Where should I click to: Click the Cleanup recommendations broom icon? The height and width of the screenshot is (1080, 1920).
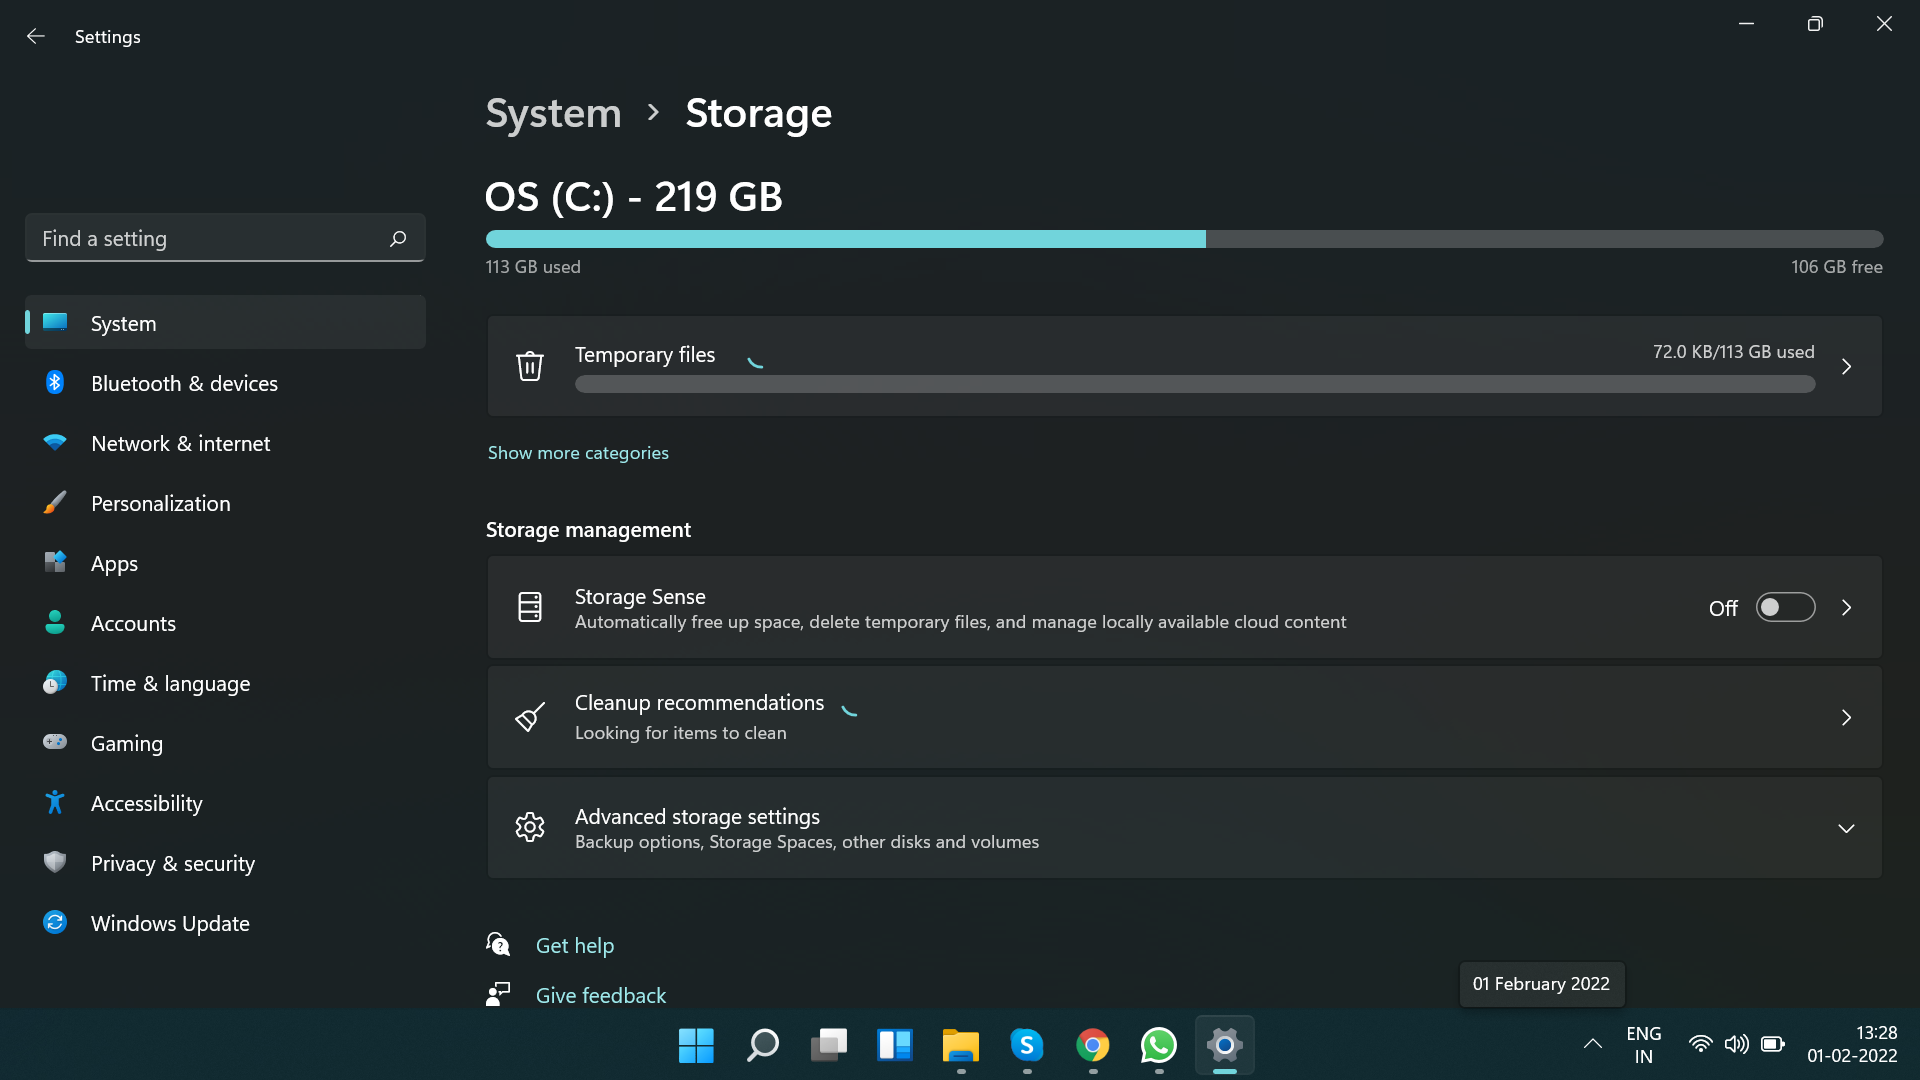[x=530, y=717]
